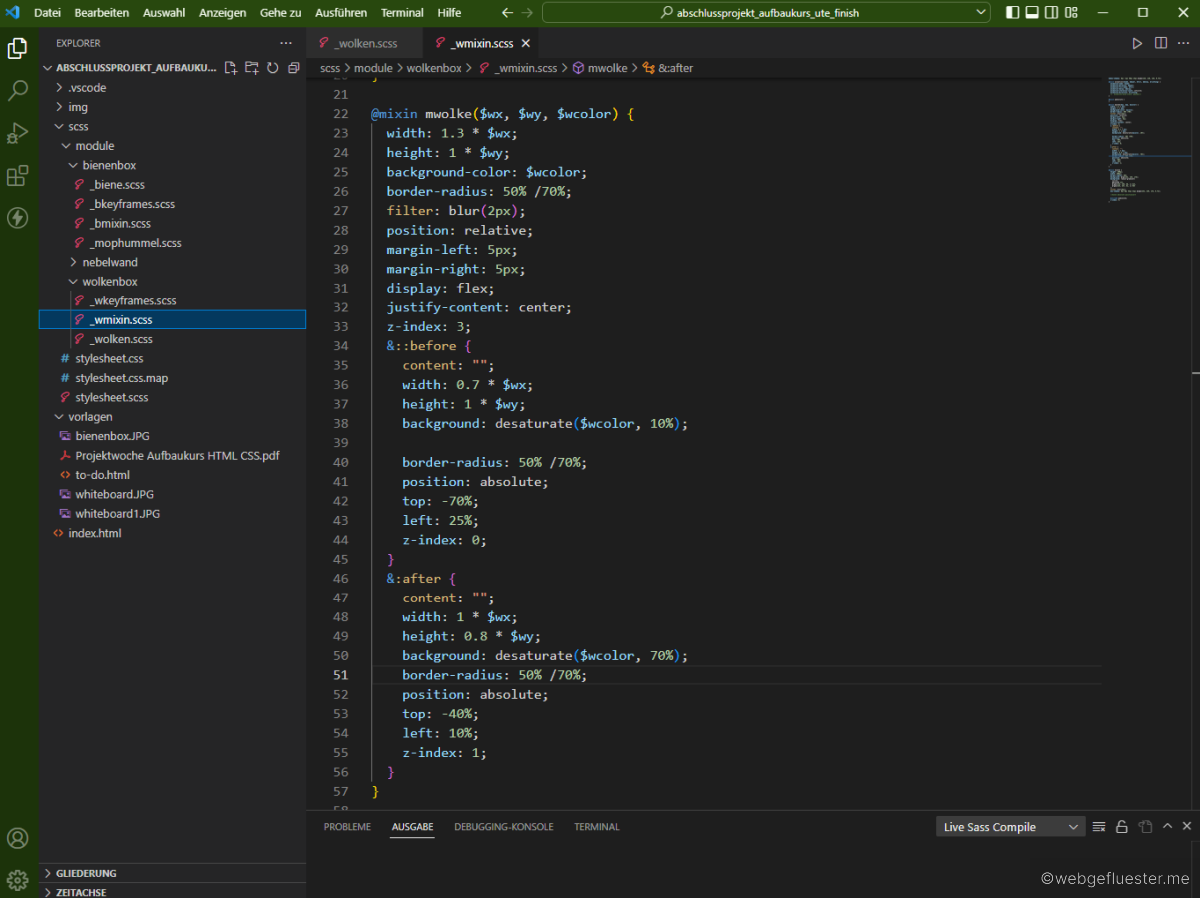Collapse the wolkenbox folder
1200x898 pixels.
pos(110,281)
